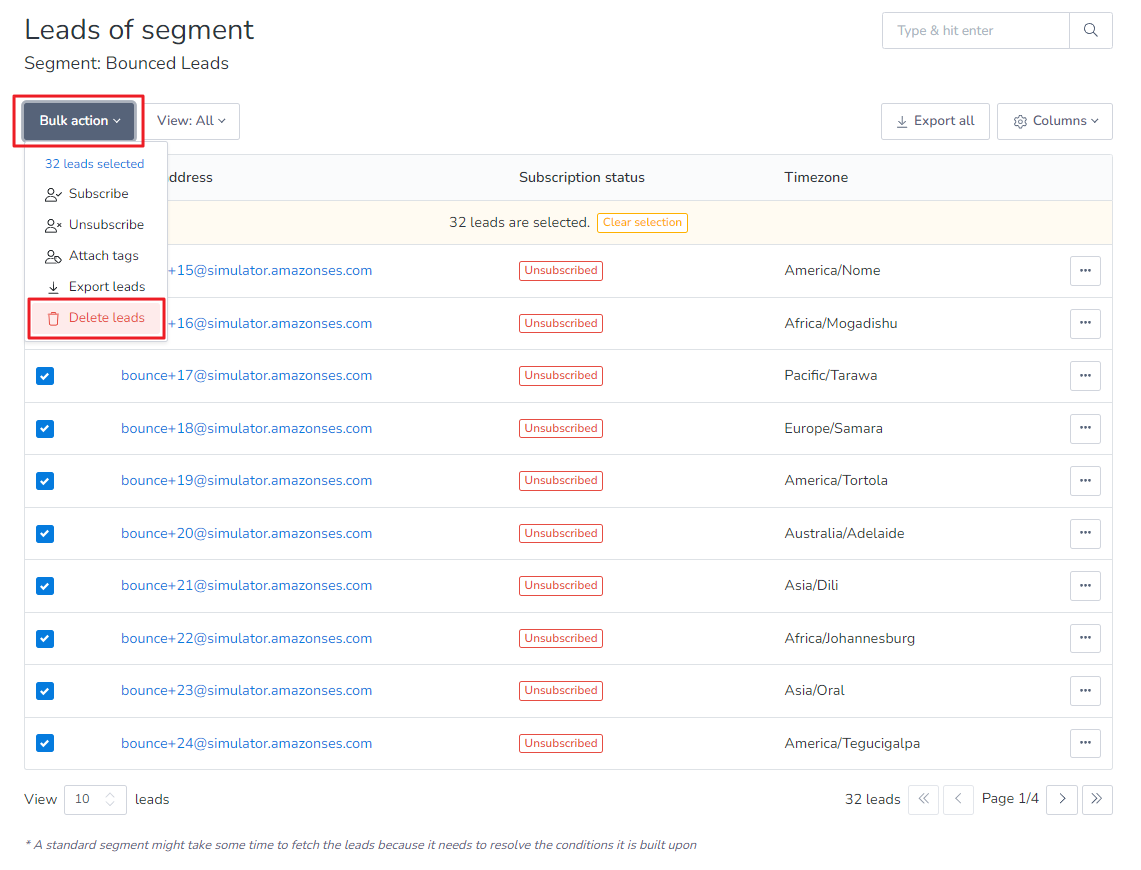Viewport: 1141px width, 870px height.
Task: Open row actions for bounce+18 lead
Action: pos(1085,428)
